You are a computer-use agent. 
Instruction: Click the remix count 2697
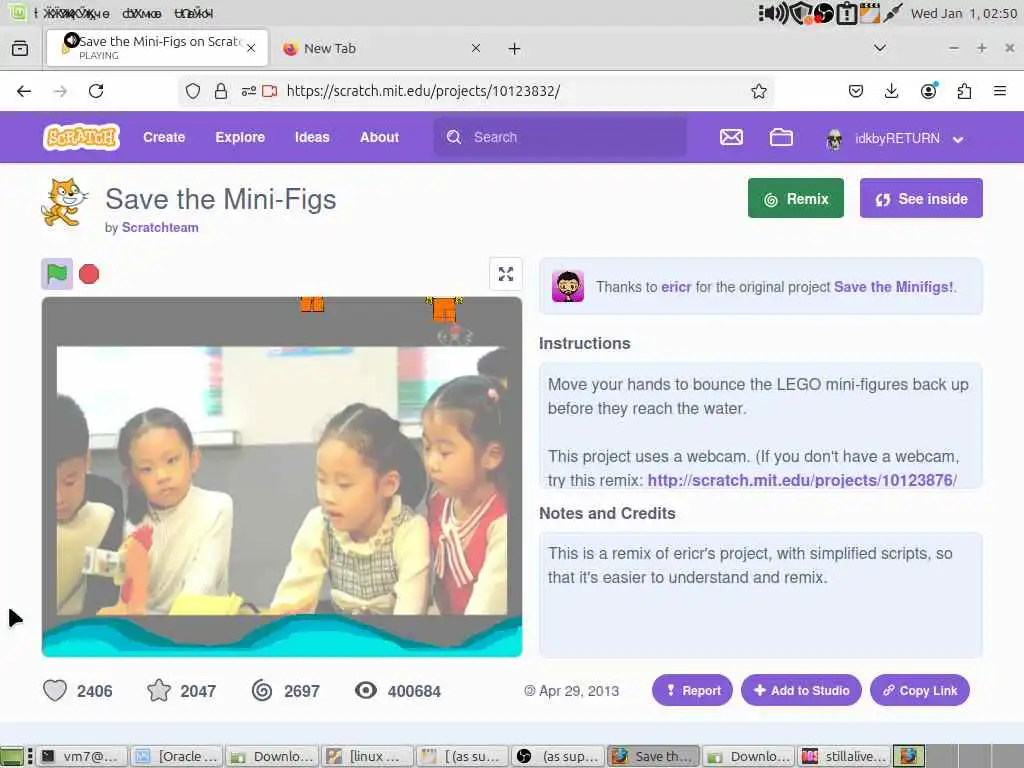(x=302, y=691)
